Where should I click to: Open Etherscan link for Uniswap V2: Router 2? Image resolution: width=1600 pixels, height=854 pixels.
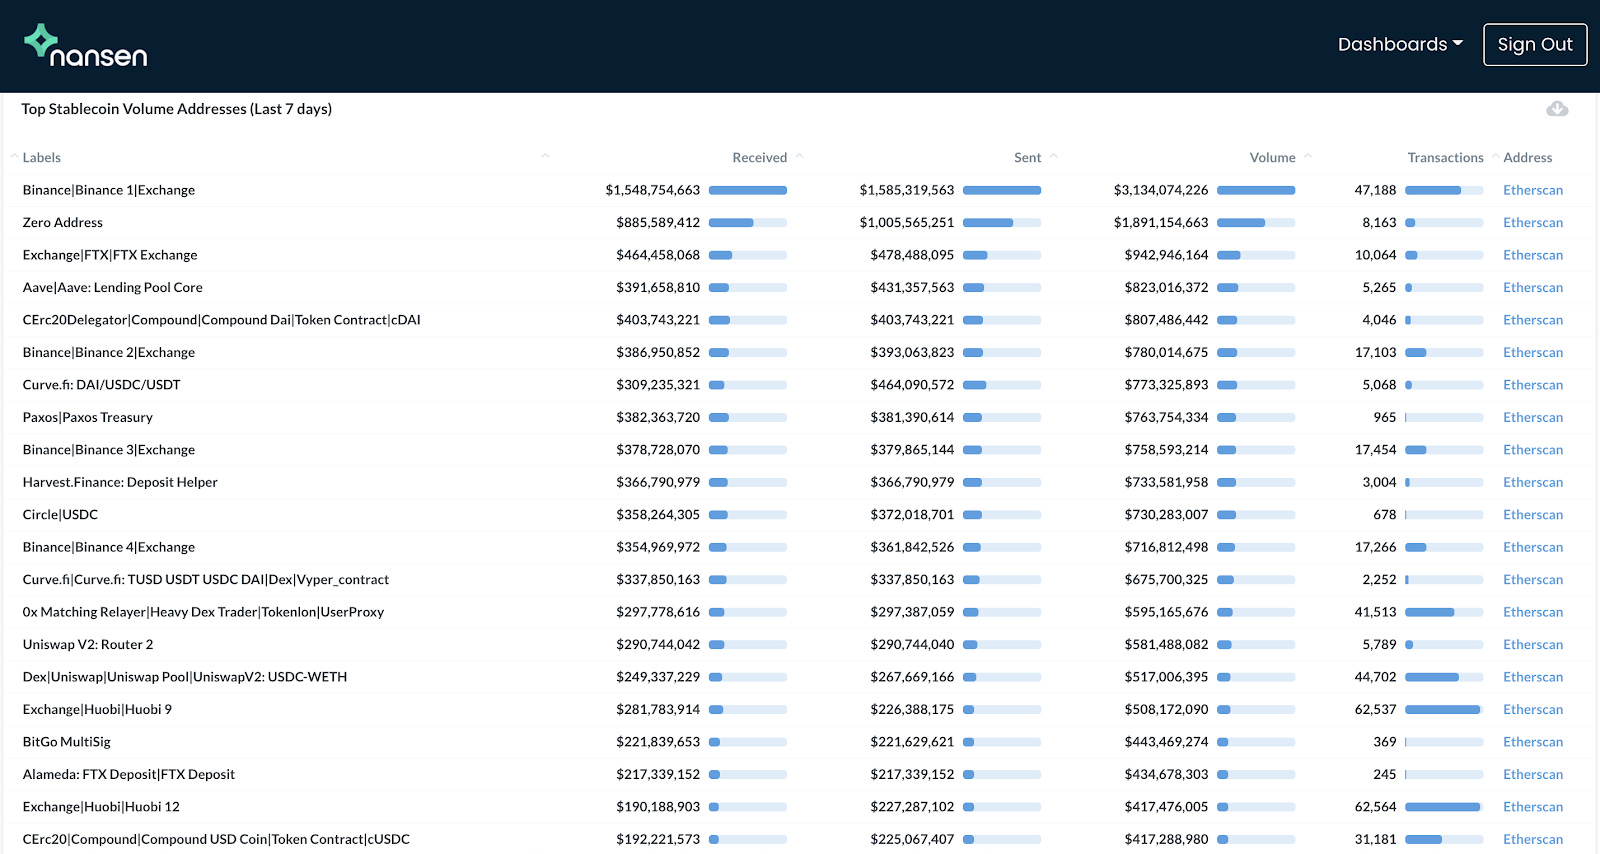[x=1533, y=645]
